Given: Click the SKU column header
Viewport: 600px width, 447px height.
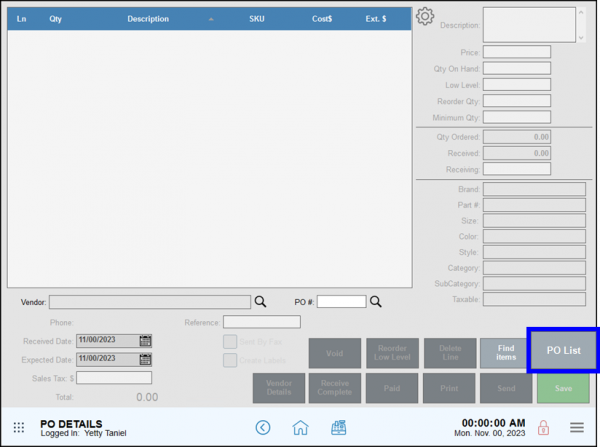Looking at the screenshot, I should pos(257,19).
